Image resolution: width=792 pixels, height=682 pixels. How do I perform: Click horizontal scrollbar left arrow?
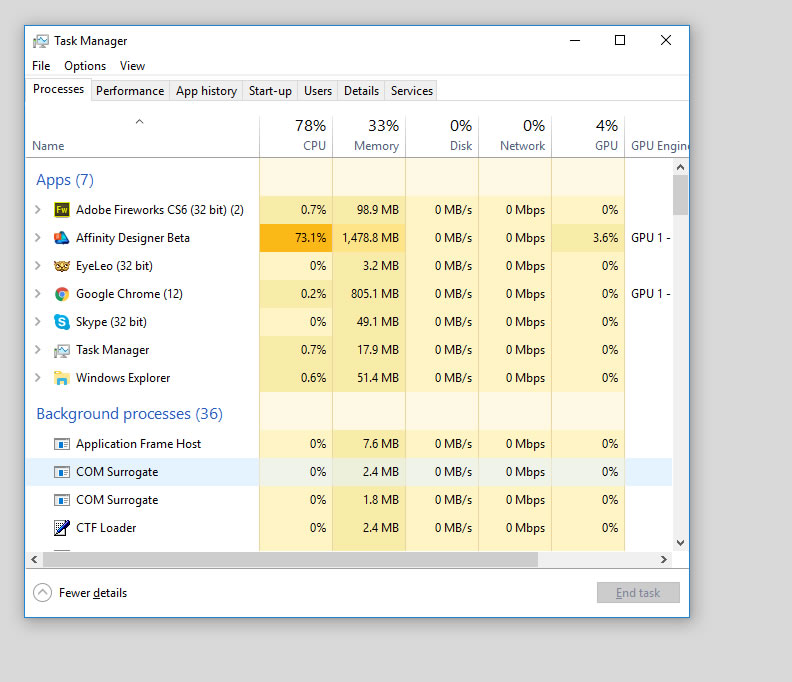coord(34,560)
